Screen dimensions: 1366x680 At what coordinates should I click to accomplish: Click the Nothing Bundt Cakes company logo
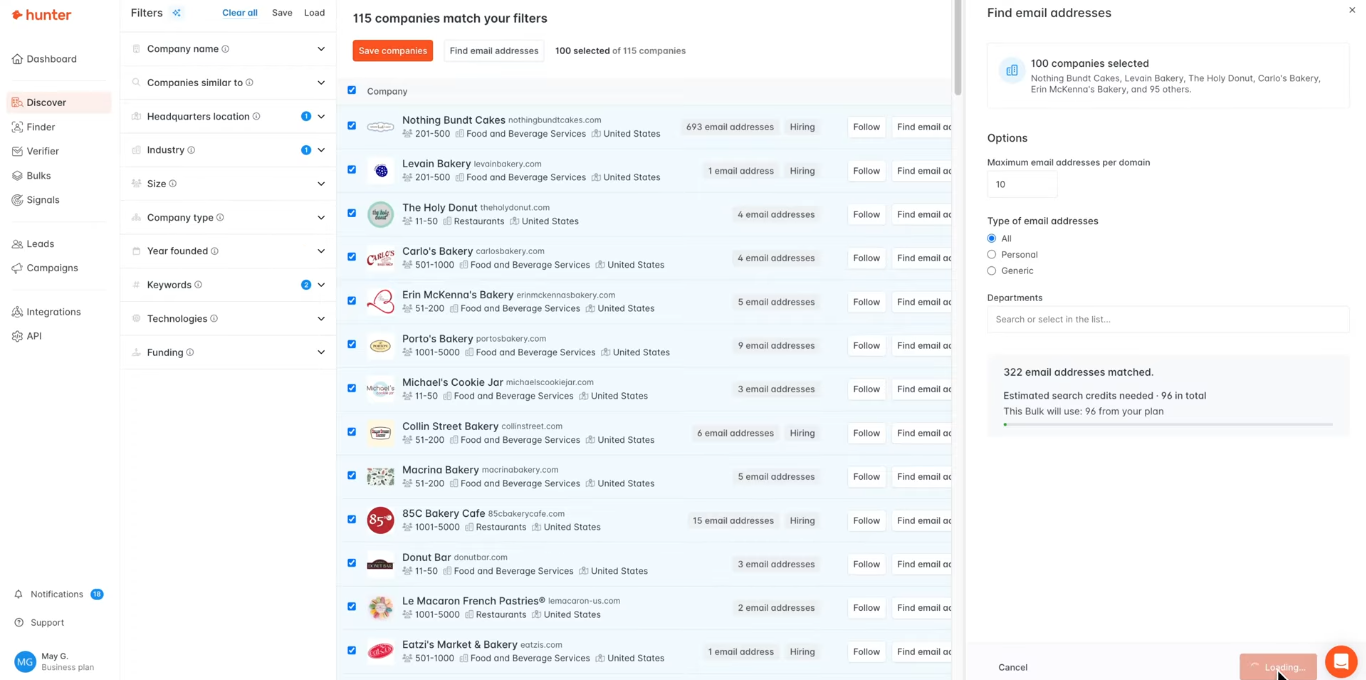380,127
